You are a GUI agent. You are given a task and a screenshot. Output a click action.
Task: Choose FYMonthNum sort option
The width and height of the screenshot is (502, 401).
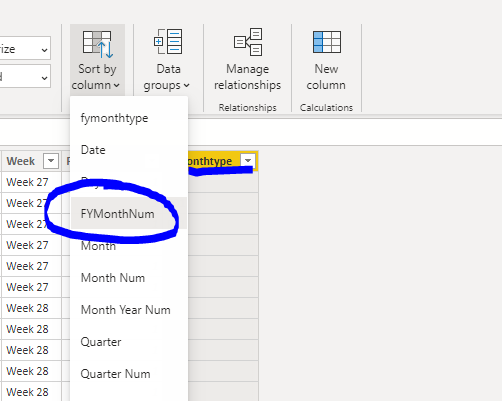(129, 214)
